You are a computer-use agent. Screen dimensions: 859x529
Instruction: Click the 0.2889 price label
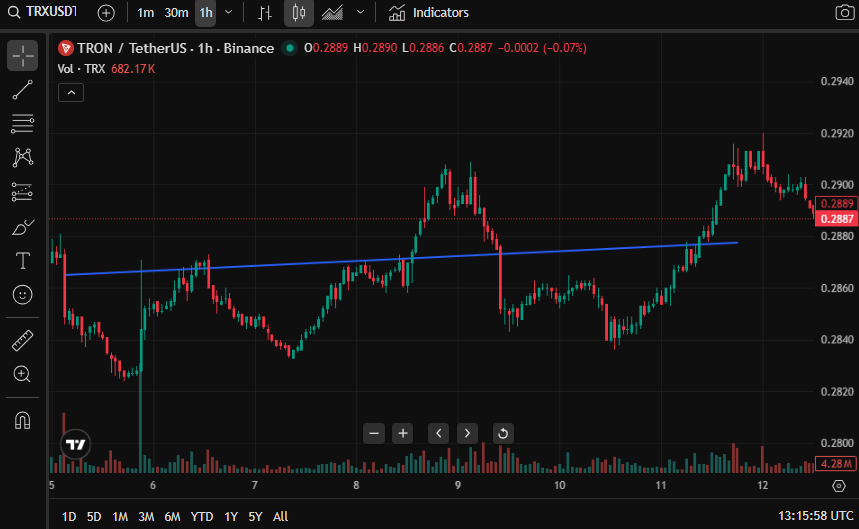pos(836,204)
